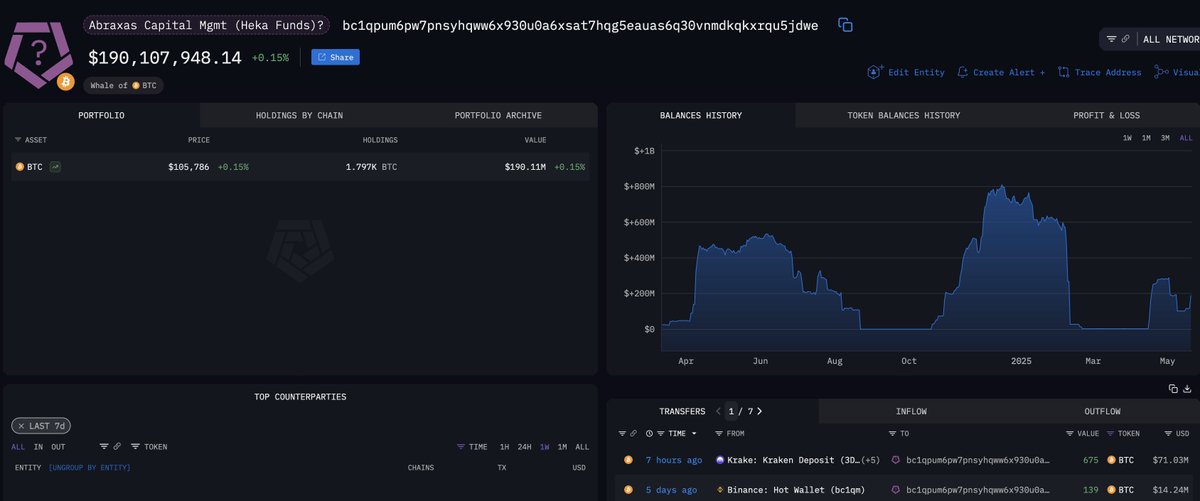Select ALL direction in counterparties
This screenshot has width=1200, height=501.
[x=18, y=446]
